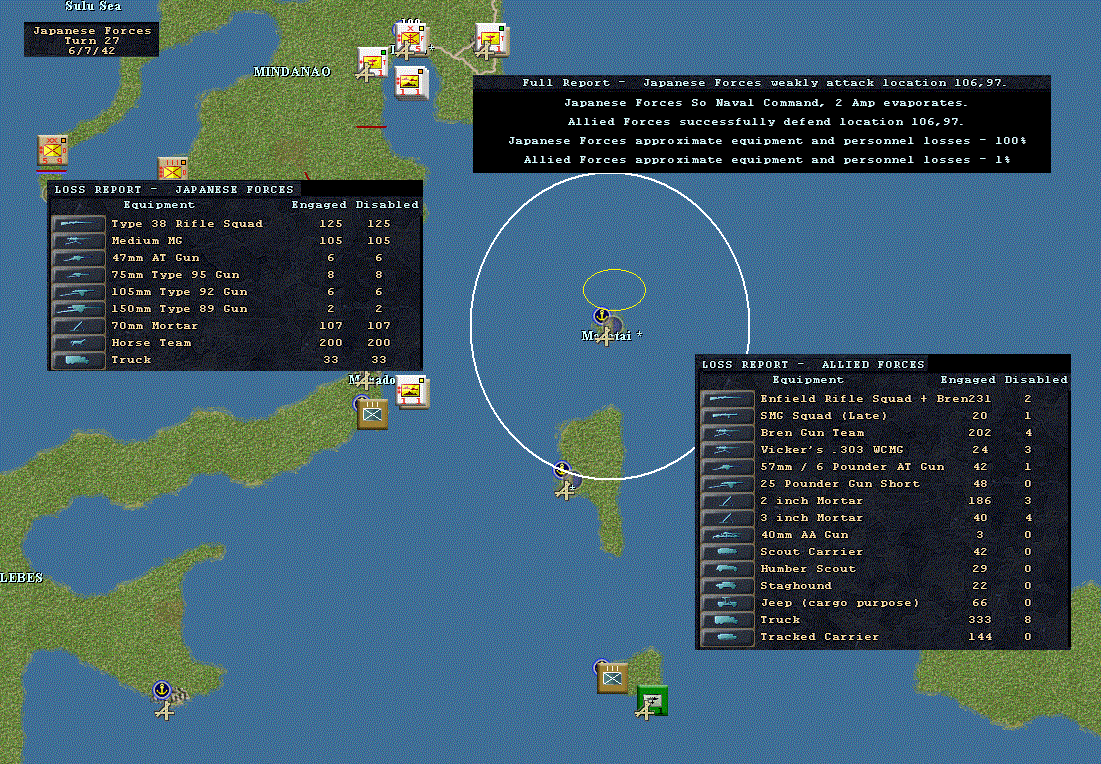
Task: Click the Japanese Forces Turn 27 info panel
Action: [x=91, y=40]
